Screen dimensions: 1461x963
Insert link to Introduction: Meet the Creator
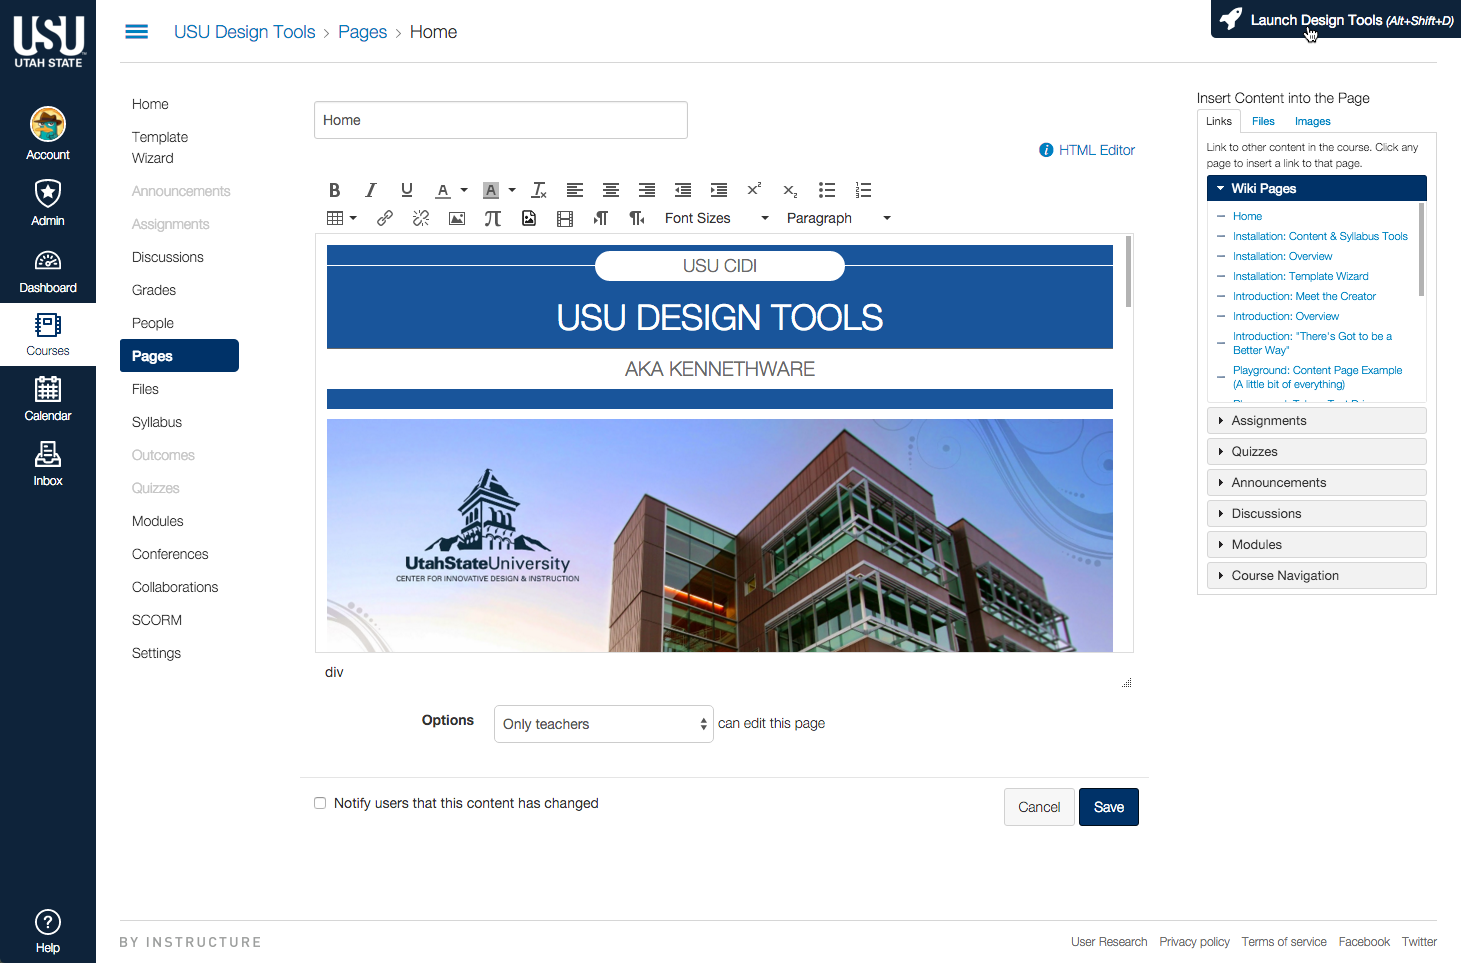1304,296
